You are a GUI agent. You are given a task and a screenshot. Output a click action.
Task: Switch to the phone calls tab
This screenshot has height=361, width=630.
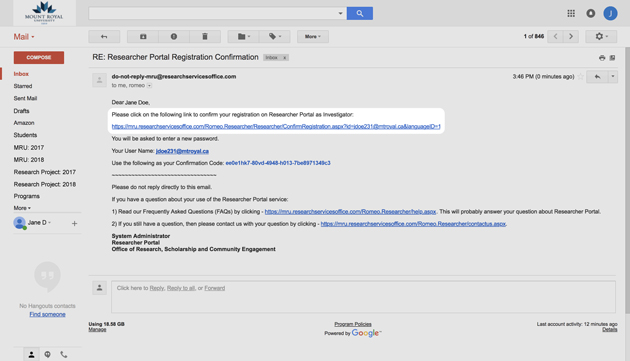coord(63,355)
